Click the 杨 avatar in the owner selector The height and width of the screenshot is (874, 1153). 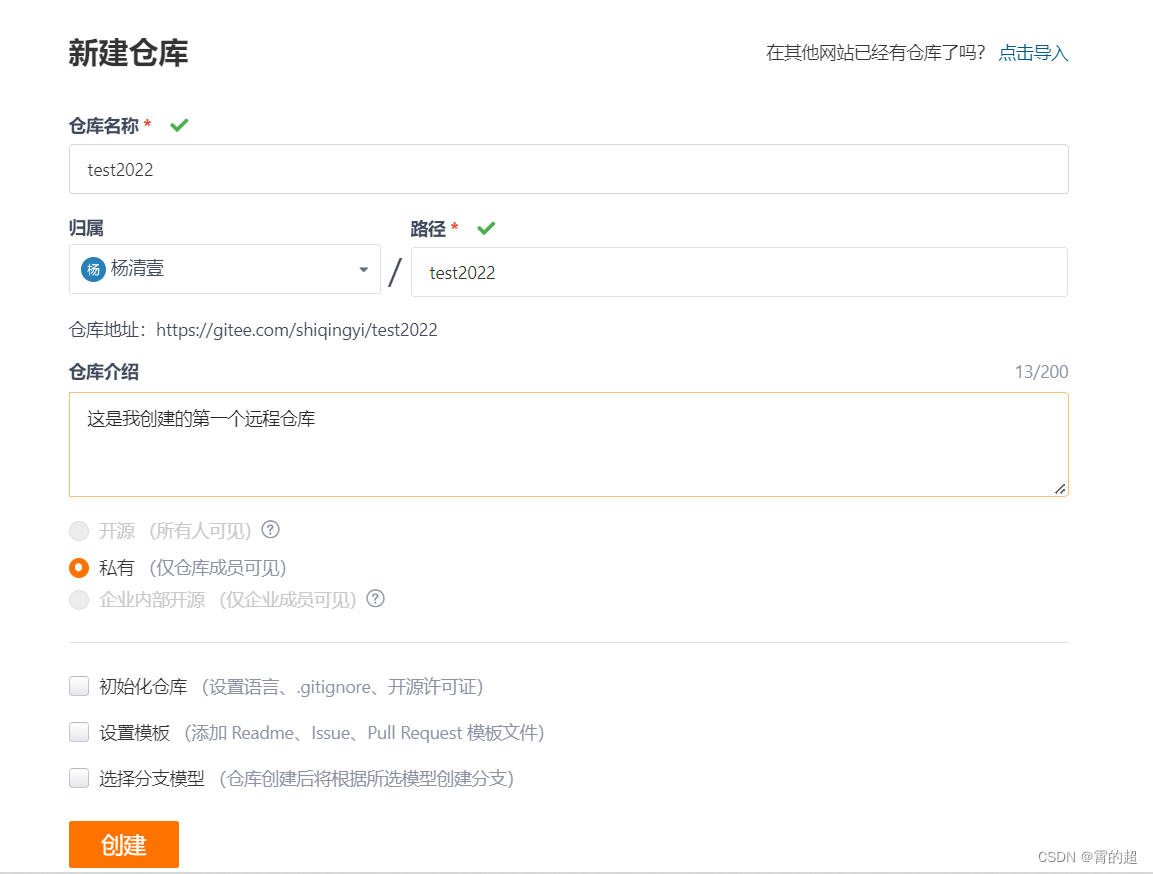tap(92, 269)
